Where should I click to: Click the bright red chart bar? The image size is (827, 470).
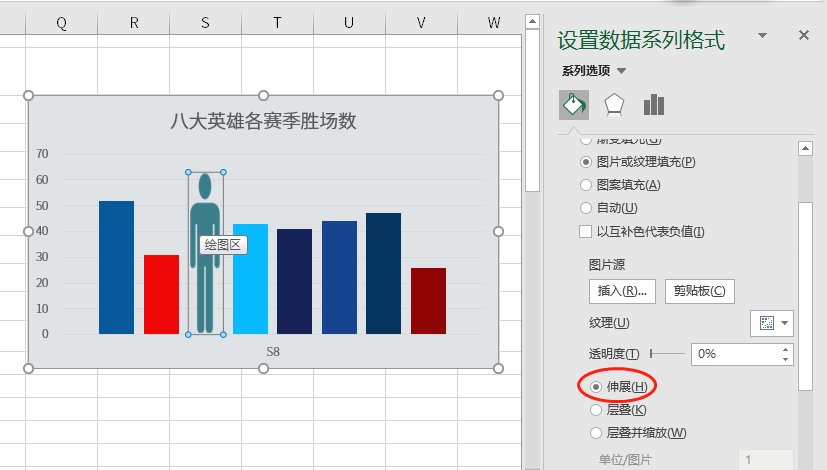(161, 294)
